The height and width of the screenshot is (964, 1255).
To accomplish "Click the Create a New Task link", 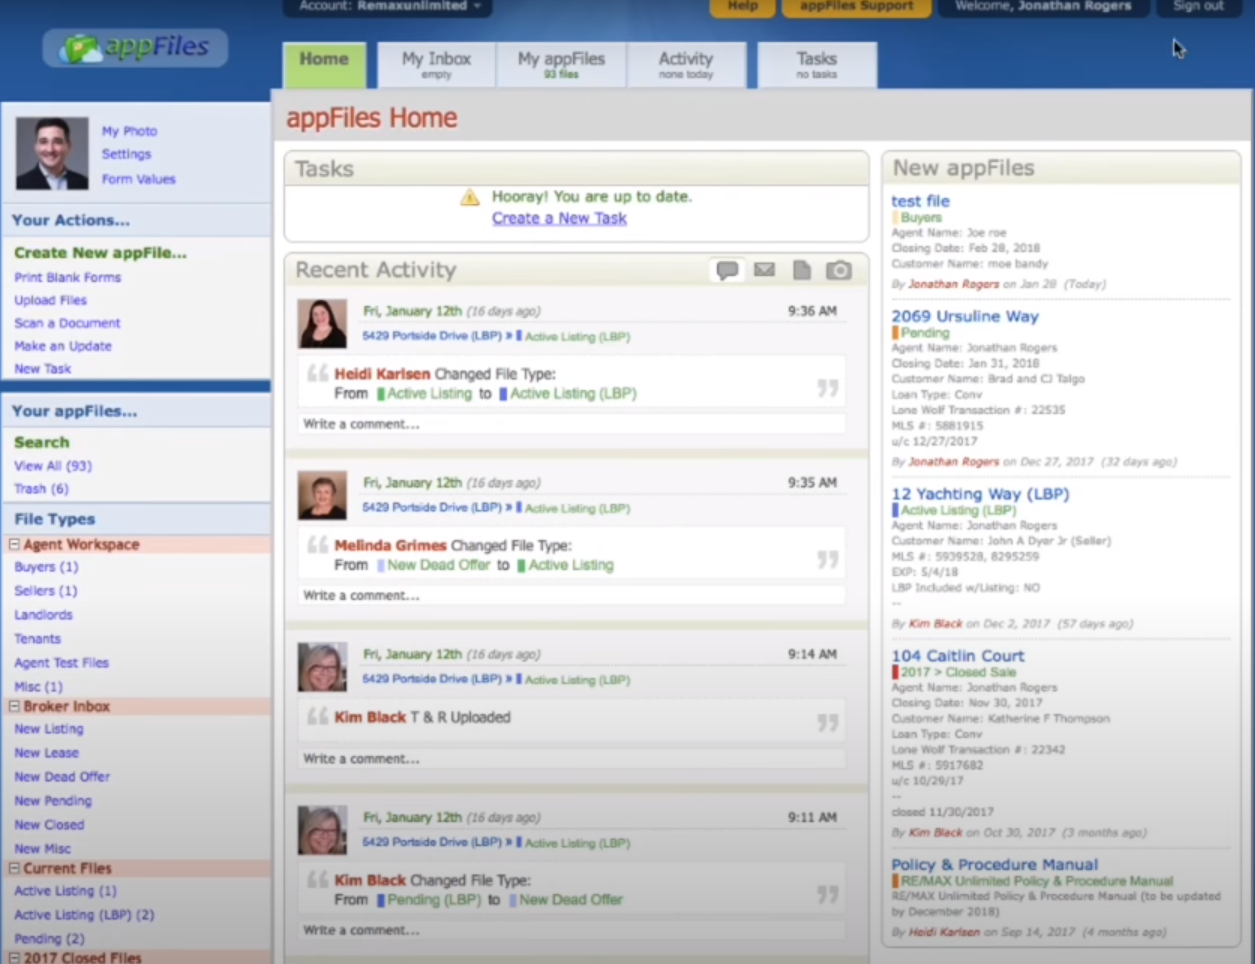I will [558, 218].
